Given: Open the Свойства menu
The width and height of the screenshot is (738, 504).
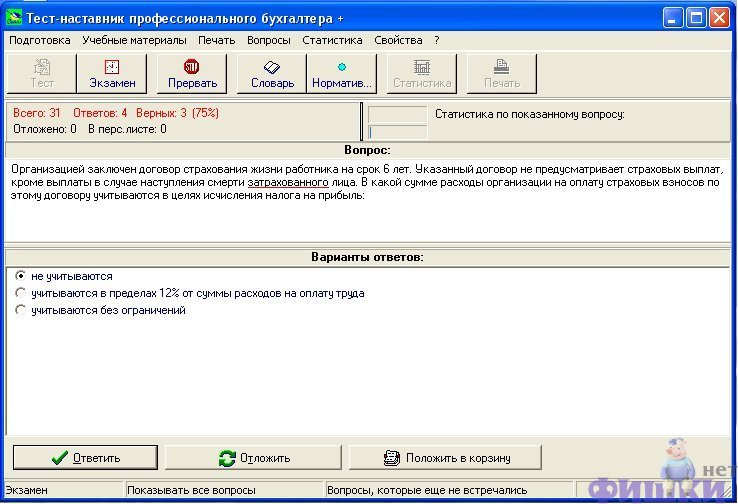Looking at the screenshot, I should [x=398, y=40].
